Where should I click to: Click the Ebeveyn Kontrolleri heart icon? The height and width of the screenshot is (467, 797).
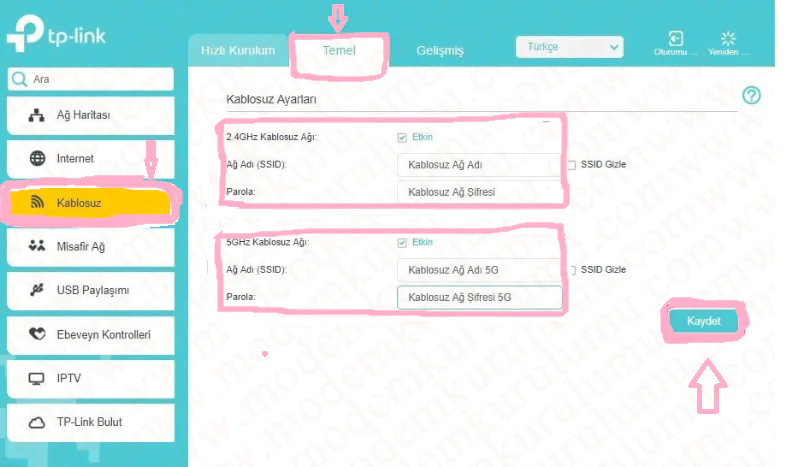pyautogui.click(x=37, y=334)
